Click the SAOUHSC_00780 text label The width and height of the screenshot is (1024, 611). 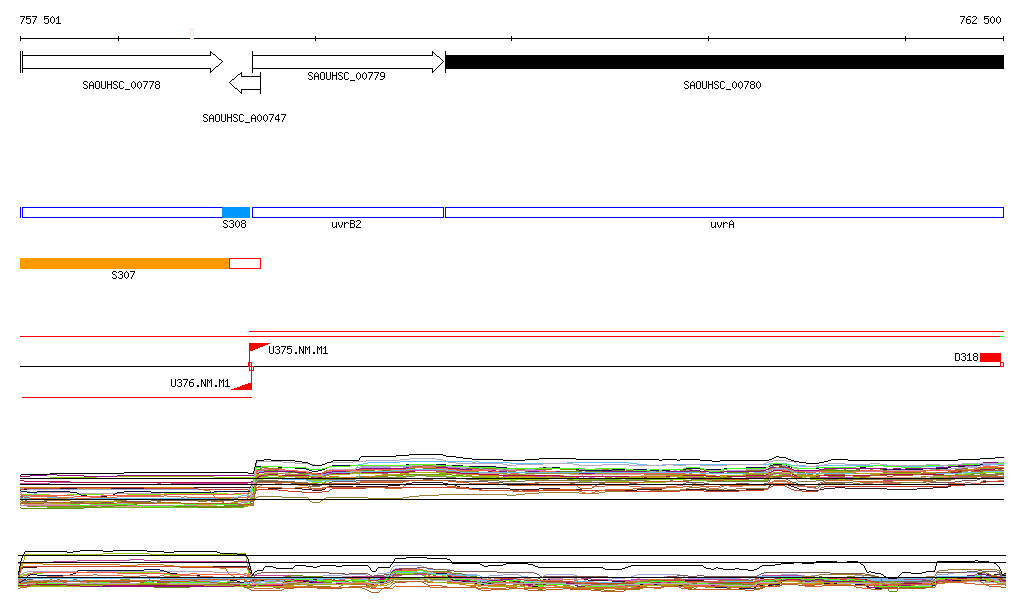click(722, 86)
